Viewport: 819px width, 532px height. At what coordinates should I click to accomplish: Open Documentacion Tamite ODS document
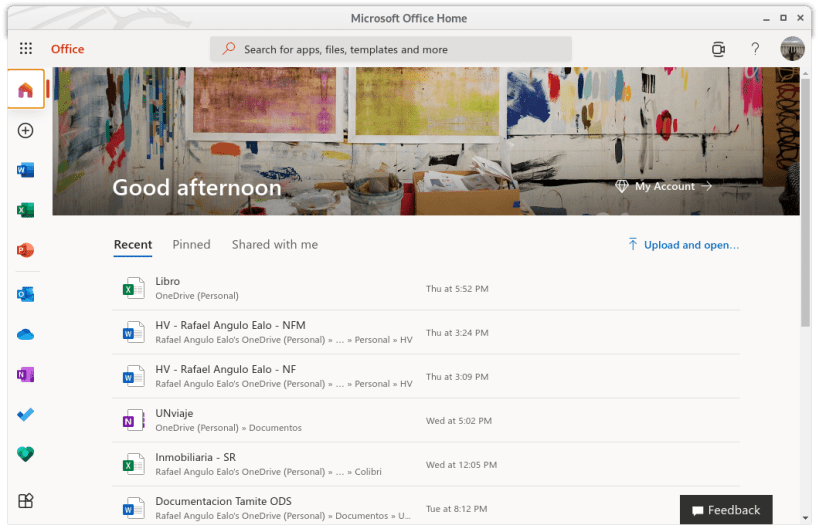pyautogui.click(x=223, y=501)
